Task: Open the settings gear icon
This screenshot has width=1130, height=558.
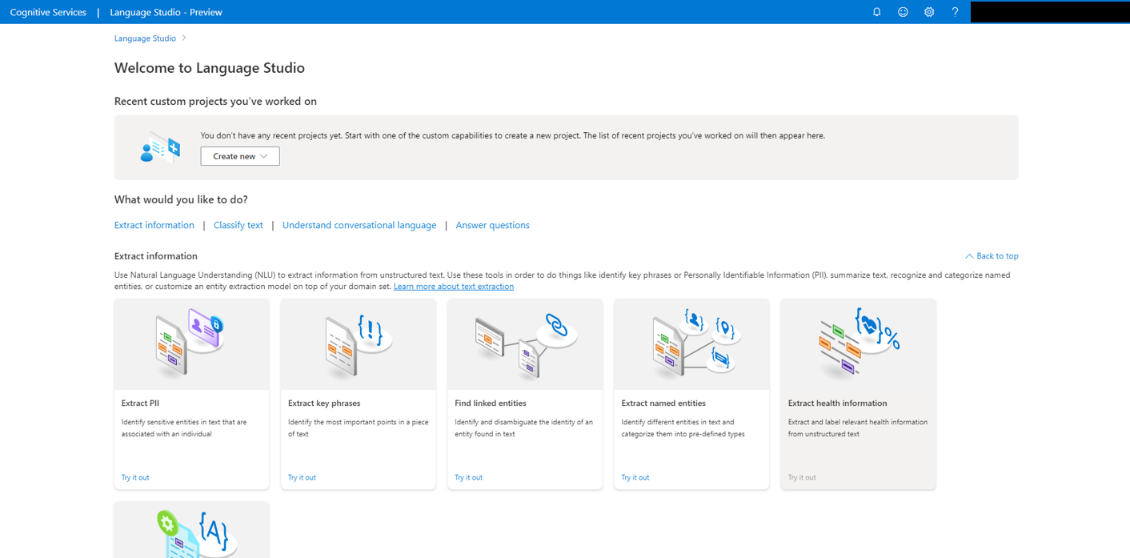Action: click(x=929, y=12)
